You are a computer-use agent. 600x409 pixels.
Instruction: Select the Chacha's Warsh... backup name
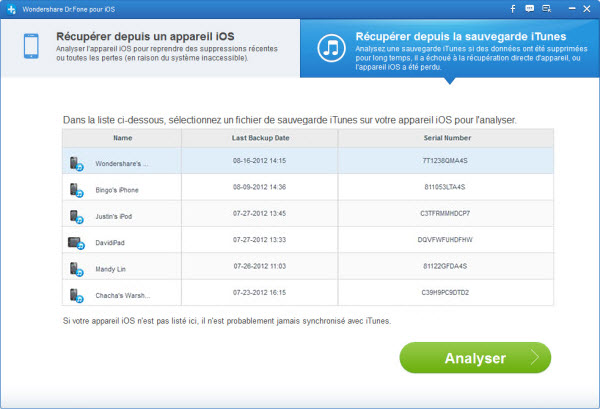122,296
